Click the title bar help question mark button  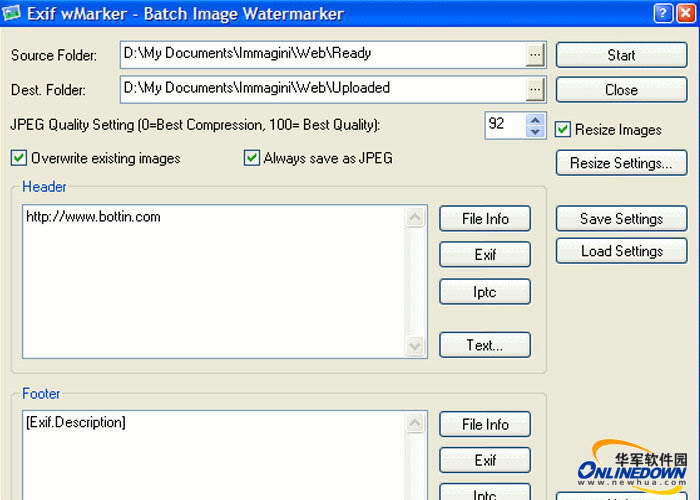coord(663,13)
